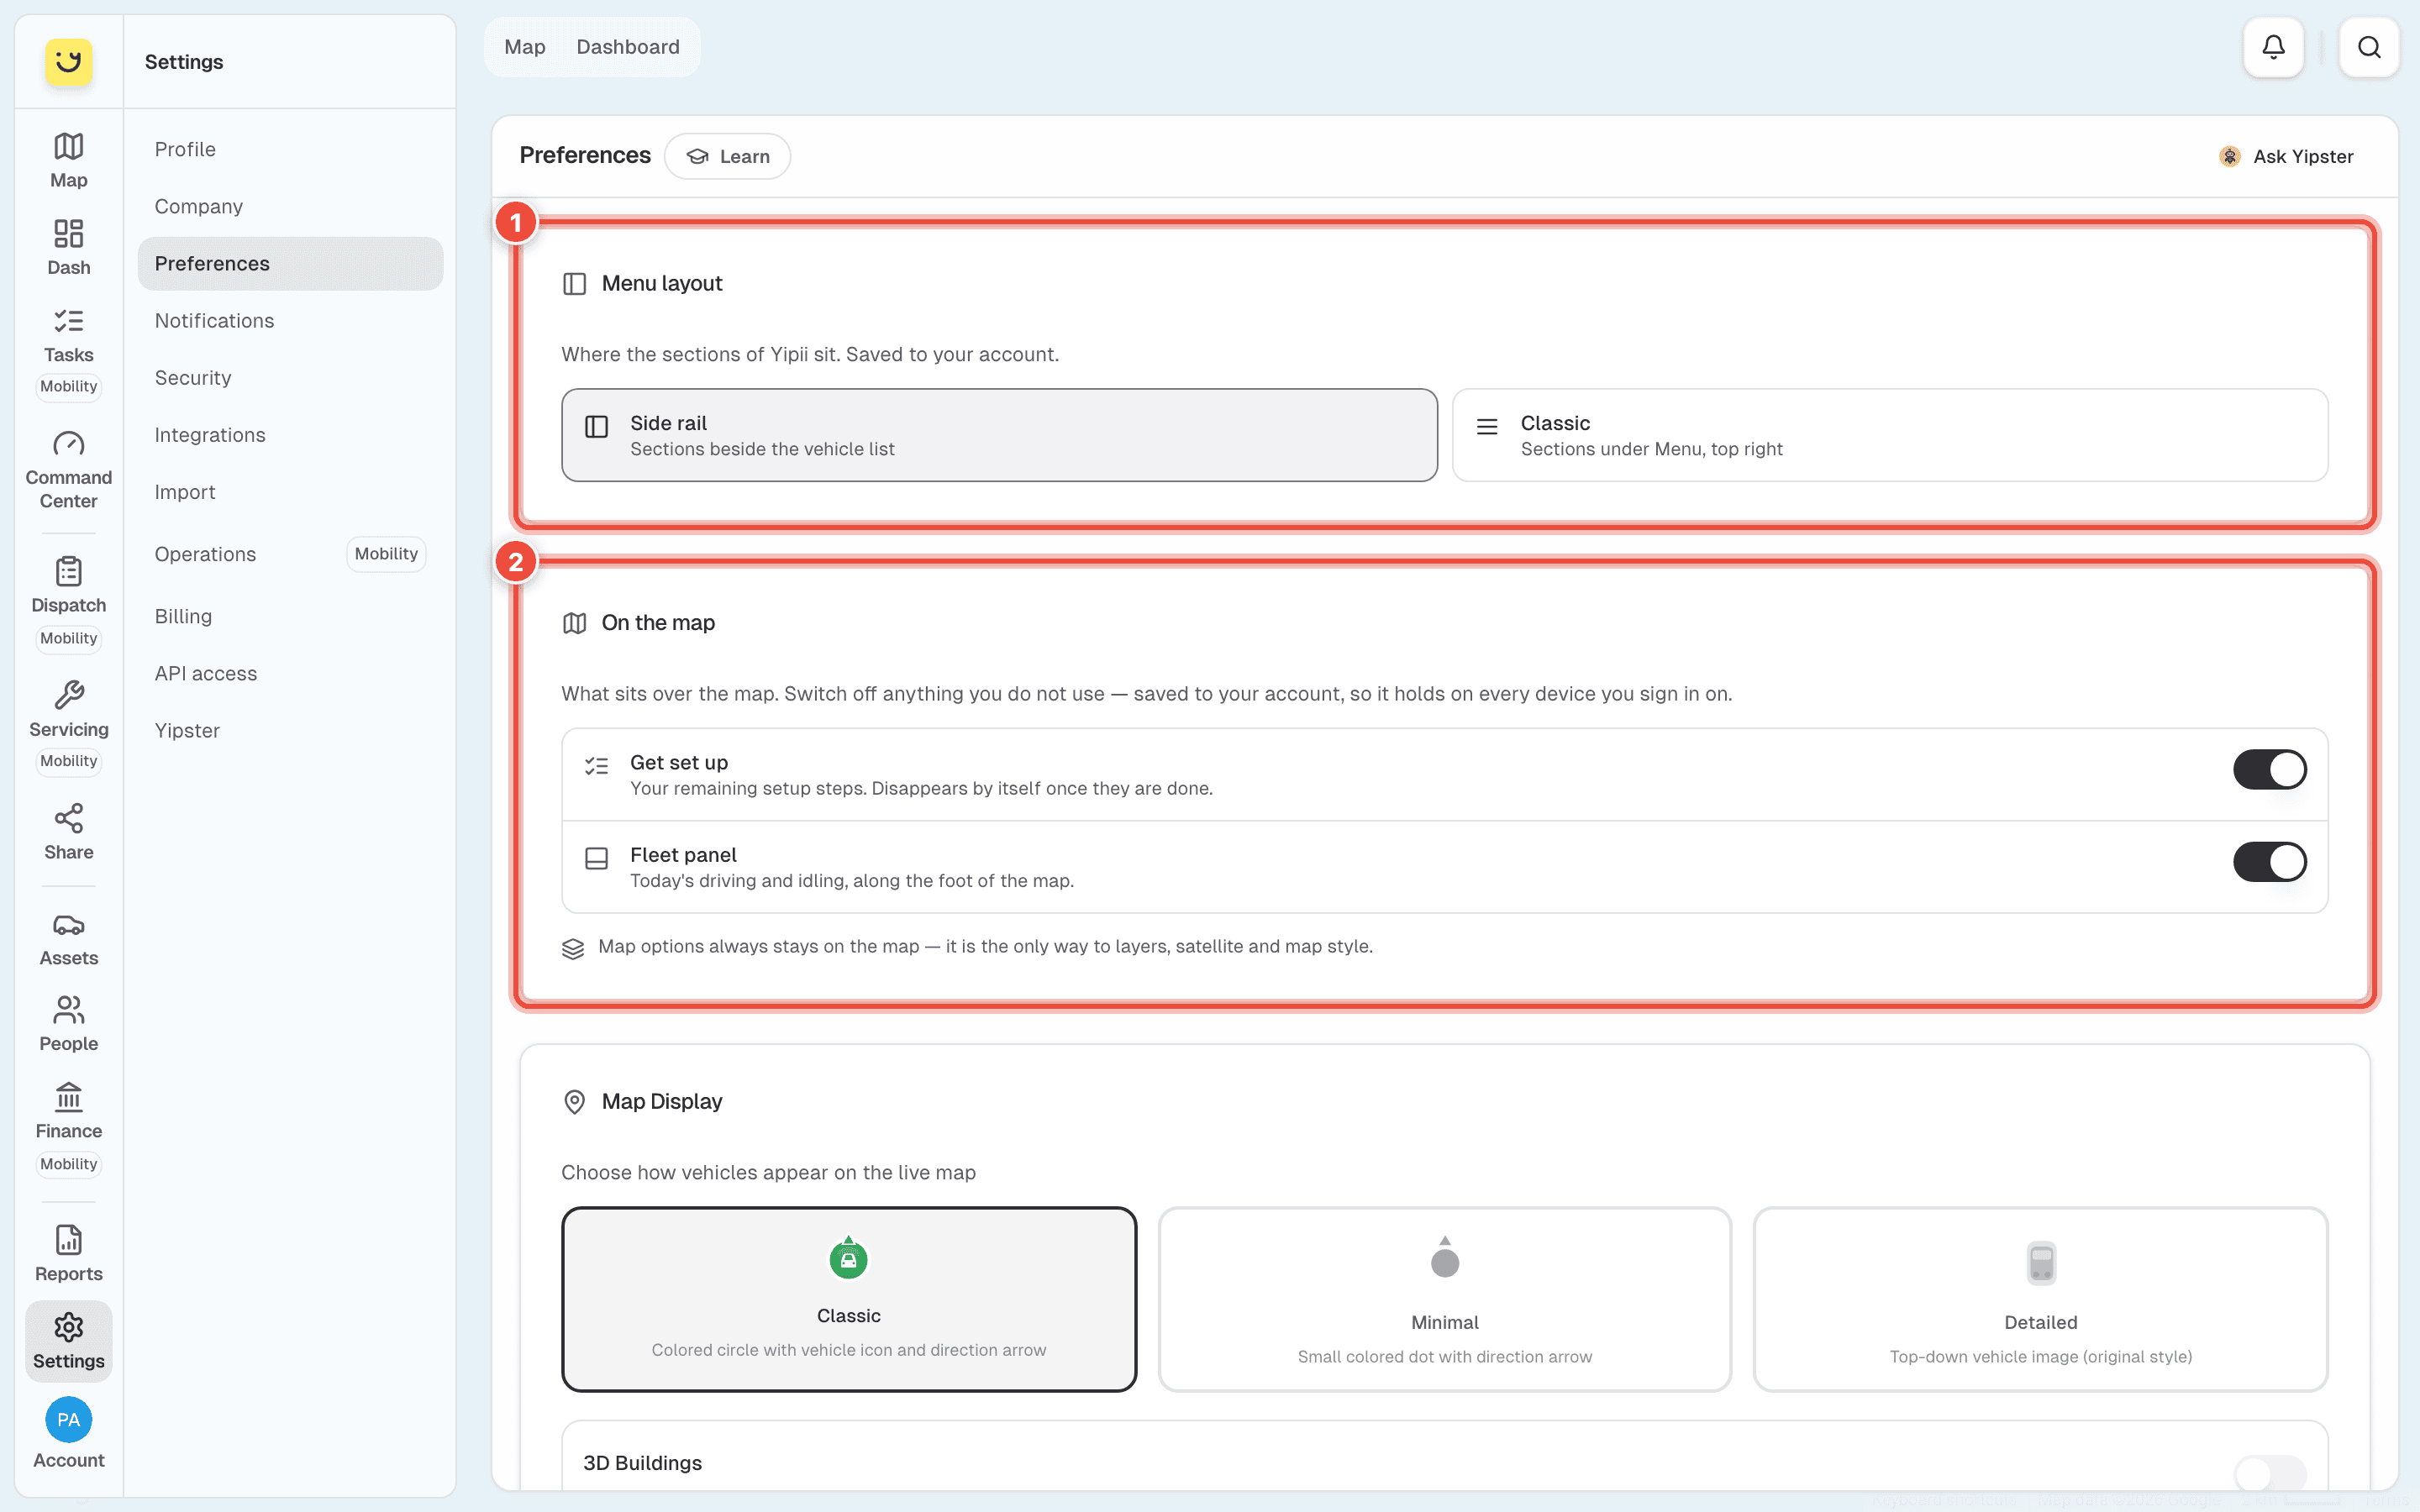The image size is (2420, 1512).
Task: Open Notifications settings page
Action: click(x=290, y=320)
